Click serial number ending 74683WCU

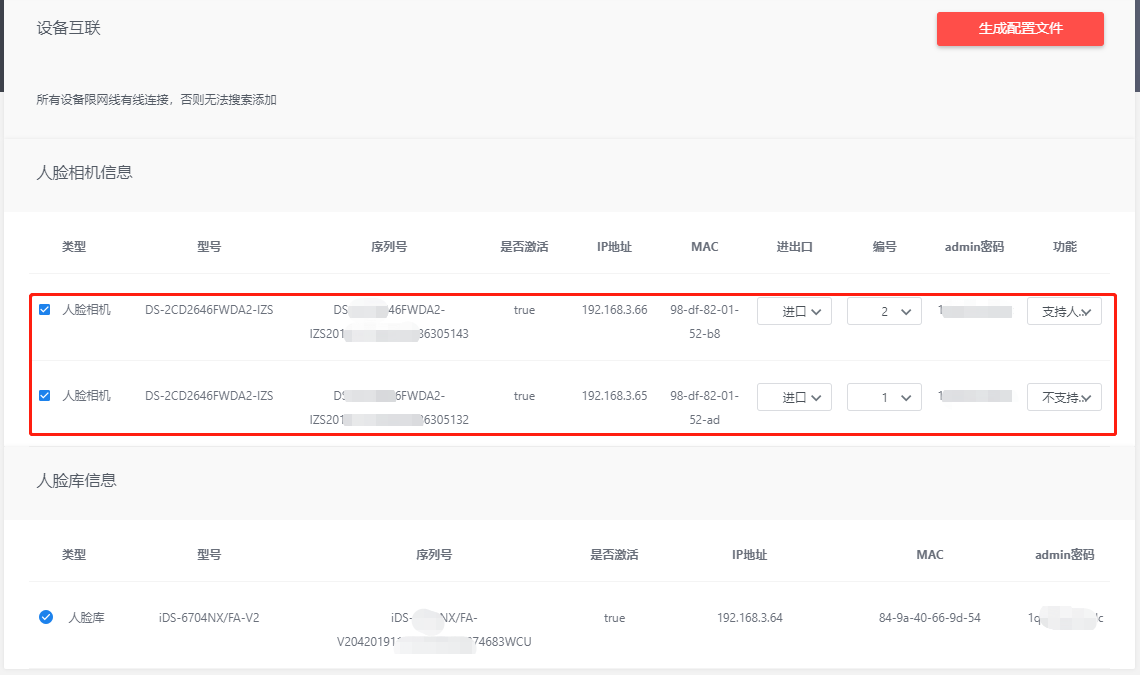[x=434, y=629]
